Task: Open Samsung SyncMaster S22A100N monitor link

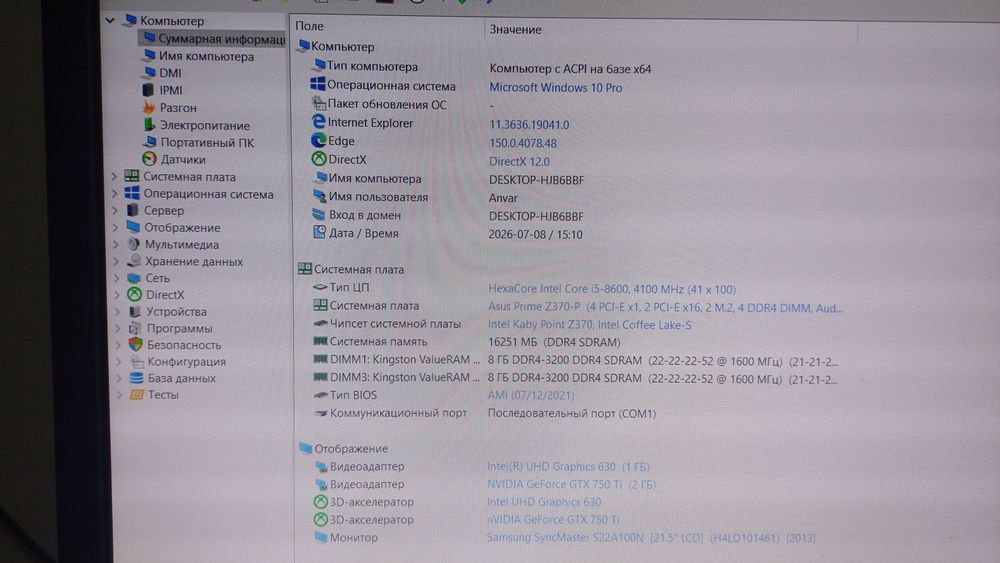Action: point(651,537)
